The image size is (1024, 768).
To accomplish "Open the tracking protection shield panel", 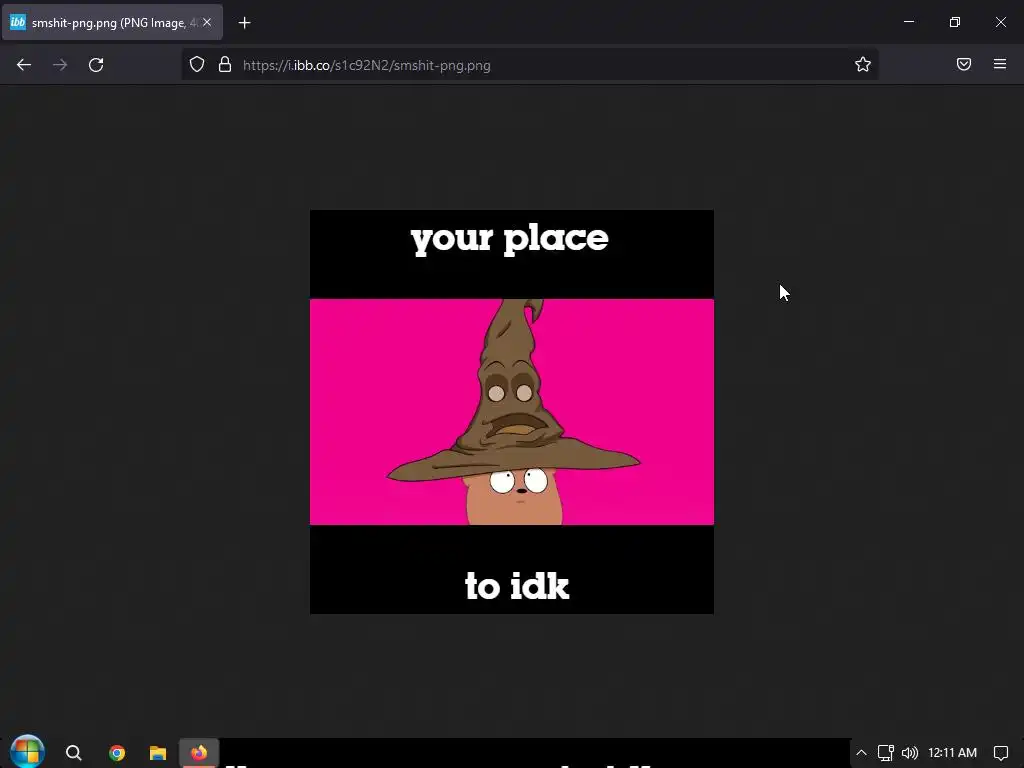I will pyautogui.click(x=197, y=65).
